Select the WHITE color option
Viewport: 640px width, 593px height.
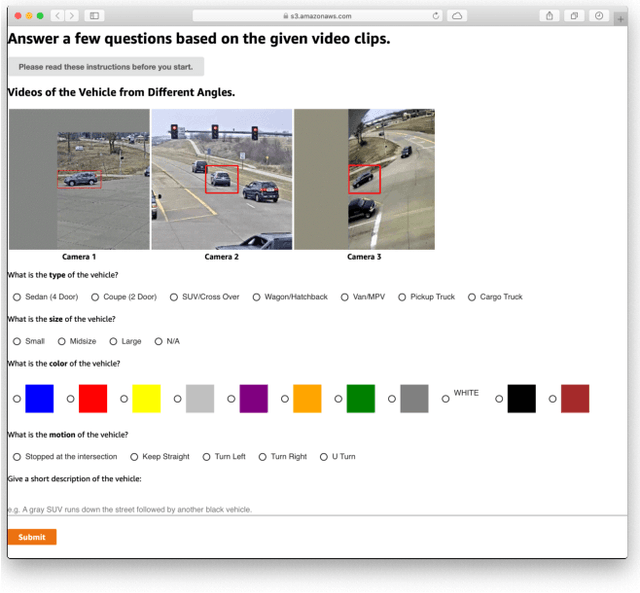[x=445, y=399]
